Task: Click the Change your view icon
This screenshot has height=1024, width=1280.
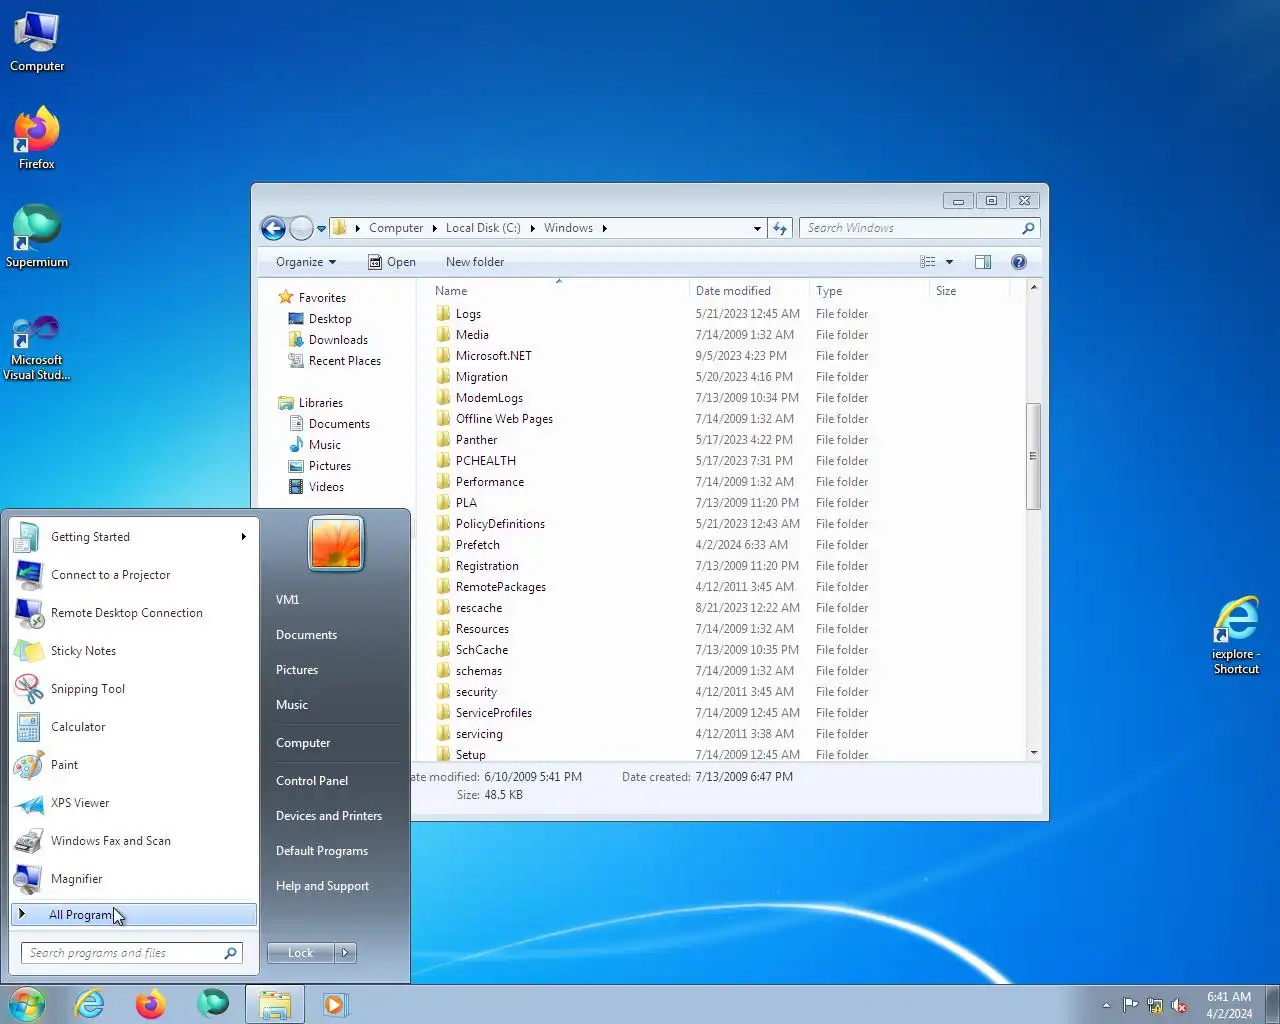Action: (x=928, y=262)
